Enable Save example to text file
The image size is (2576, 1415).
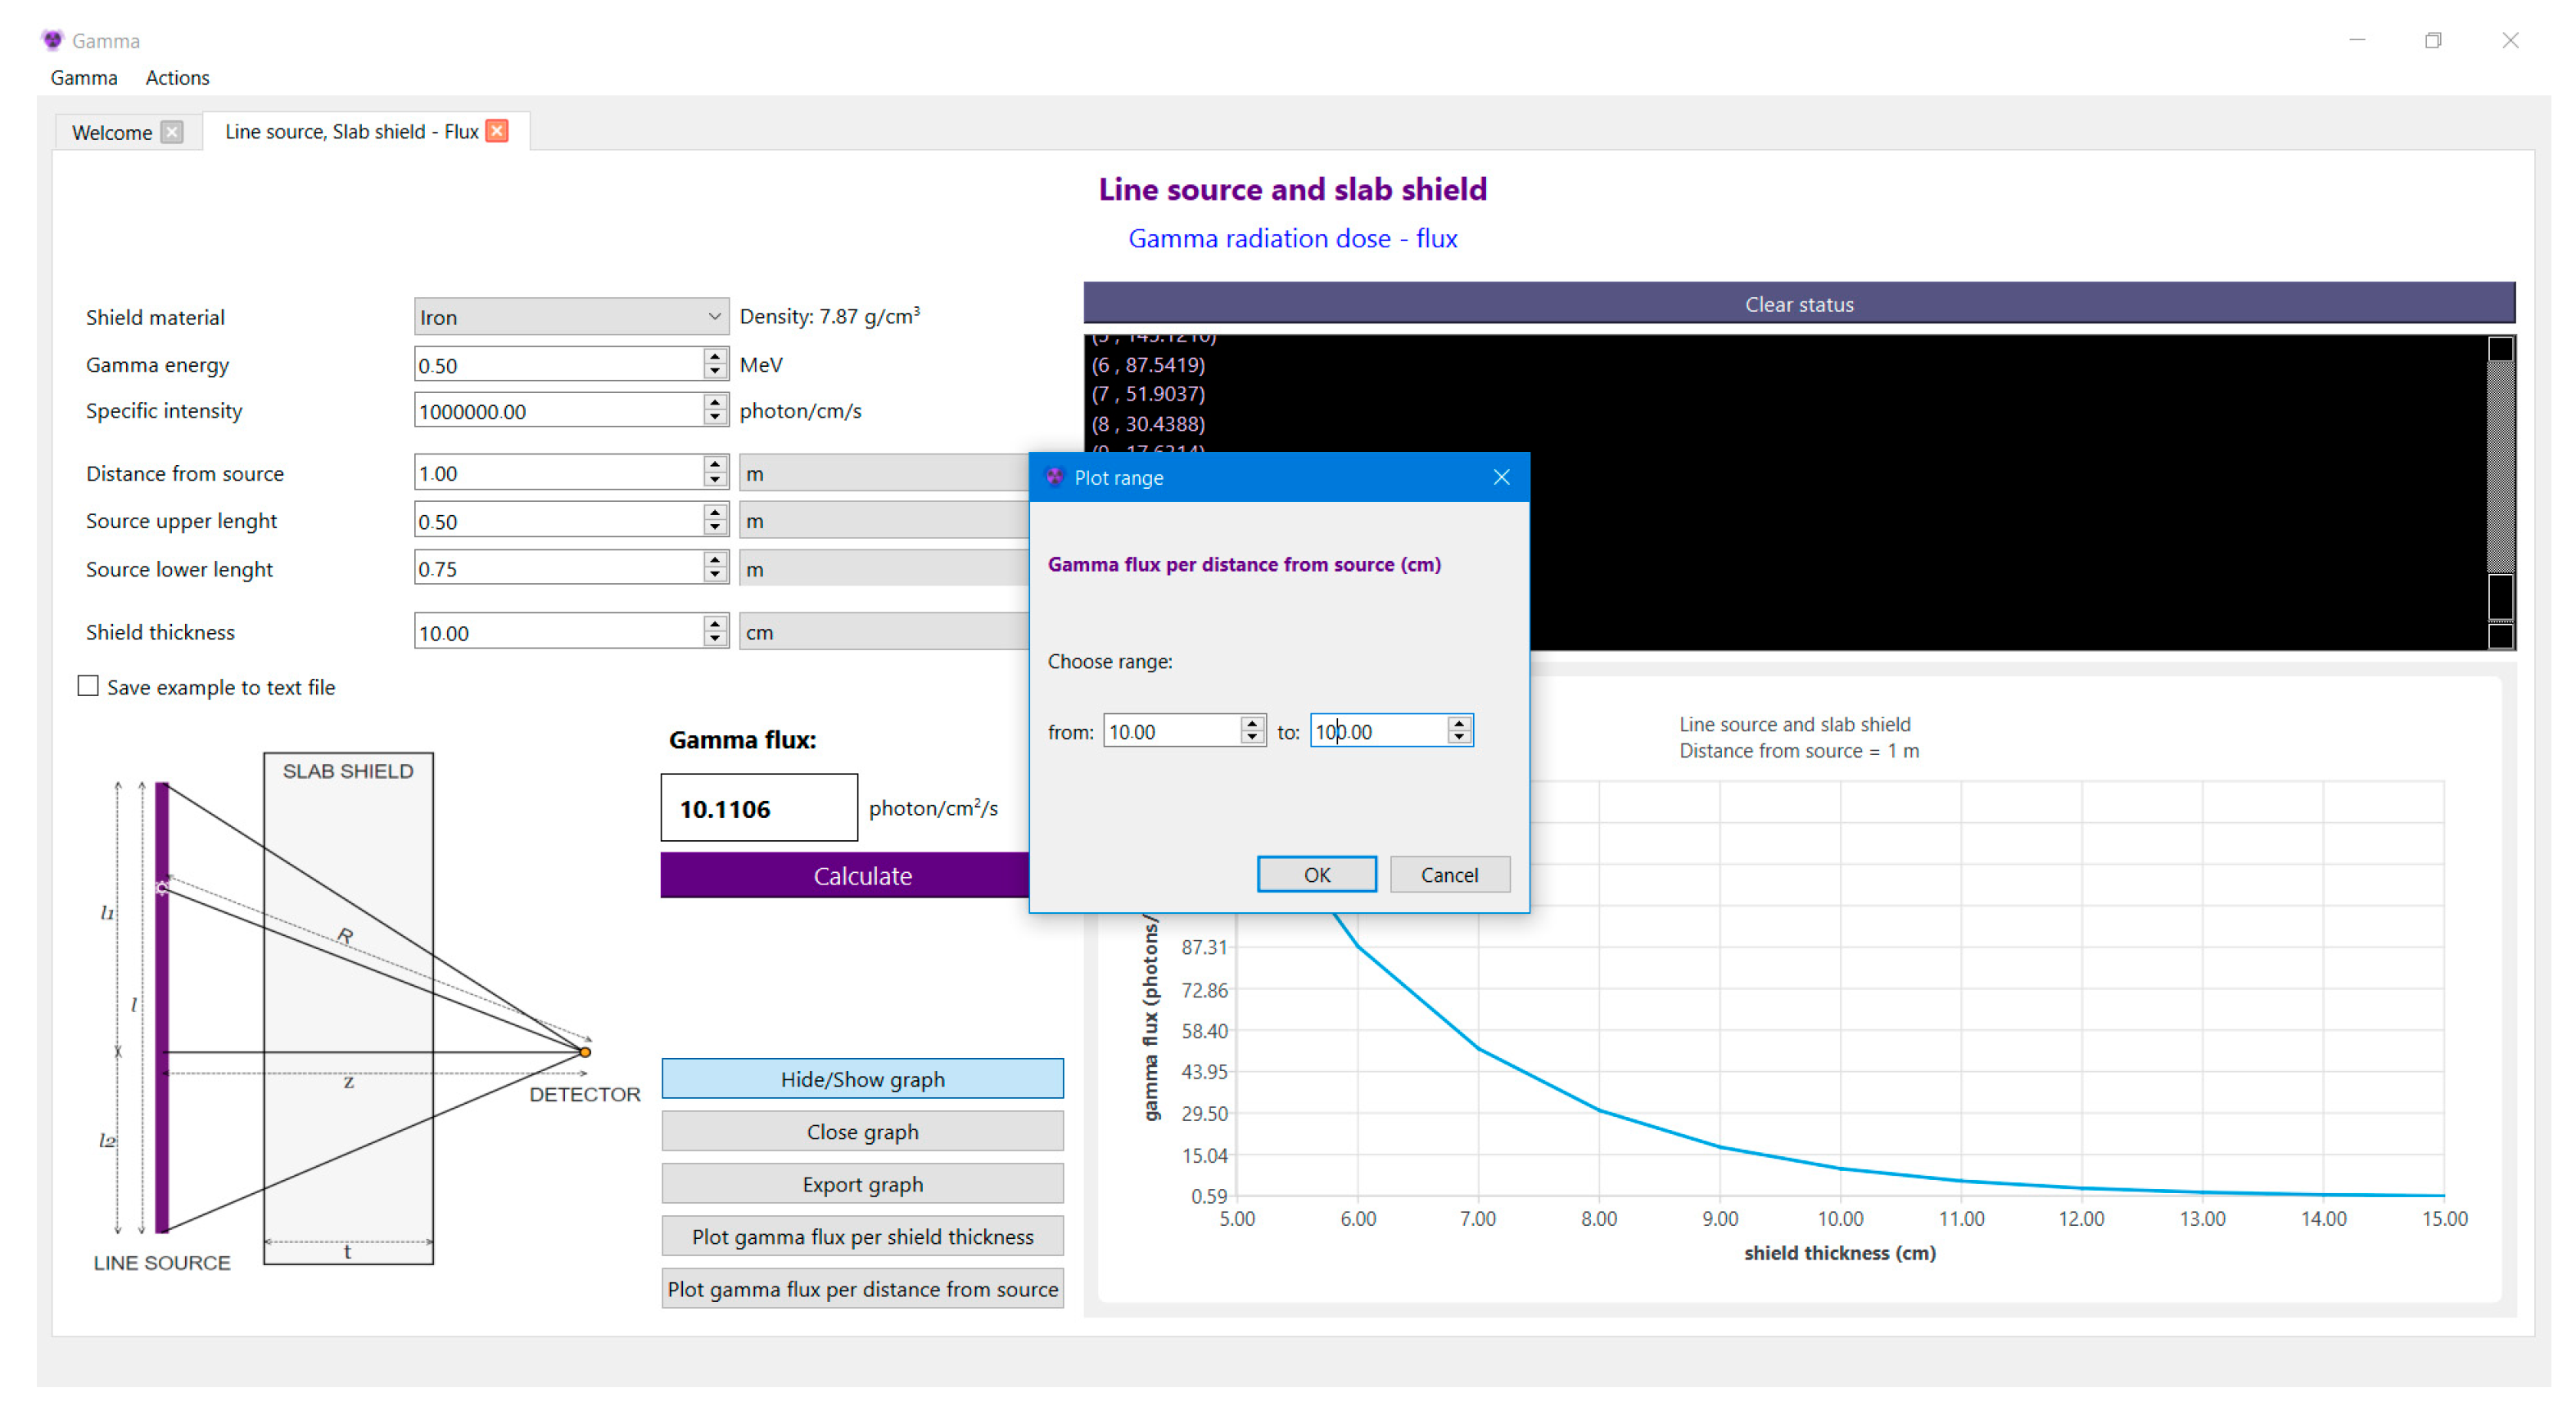pyautogui.click(x=88, y=686)
